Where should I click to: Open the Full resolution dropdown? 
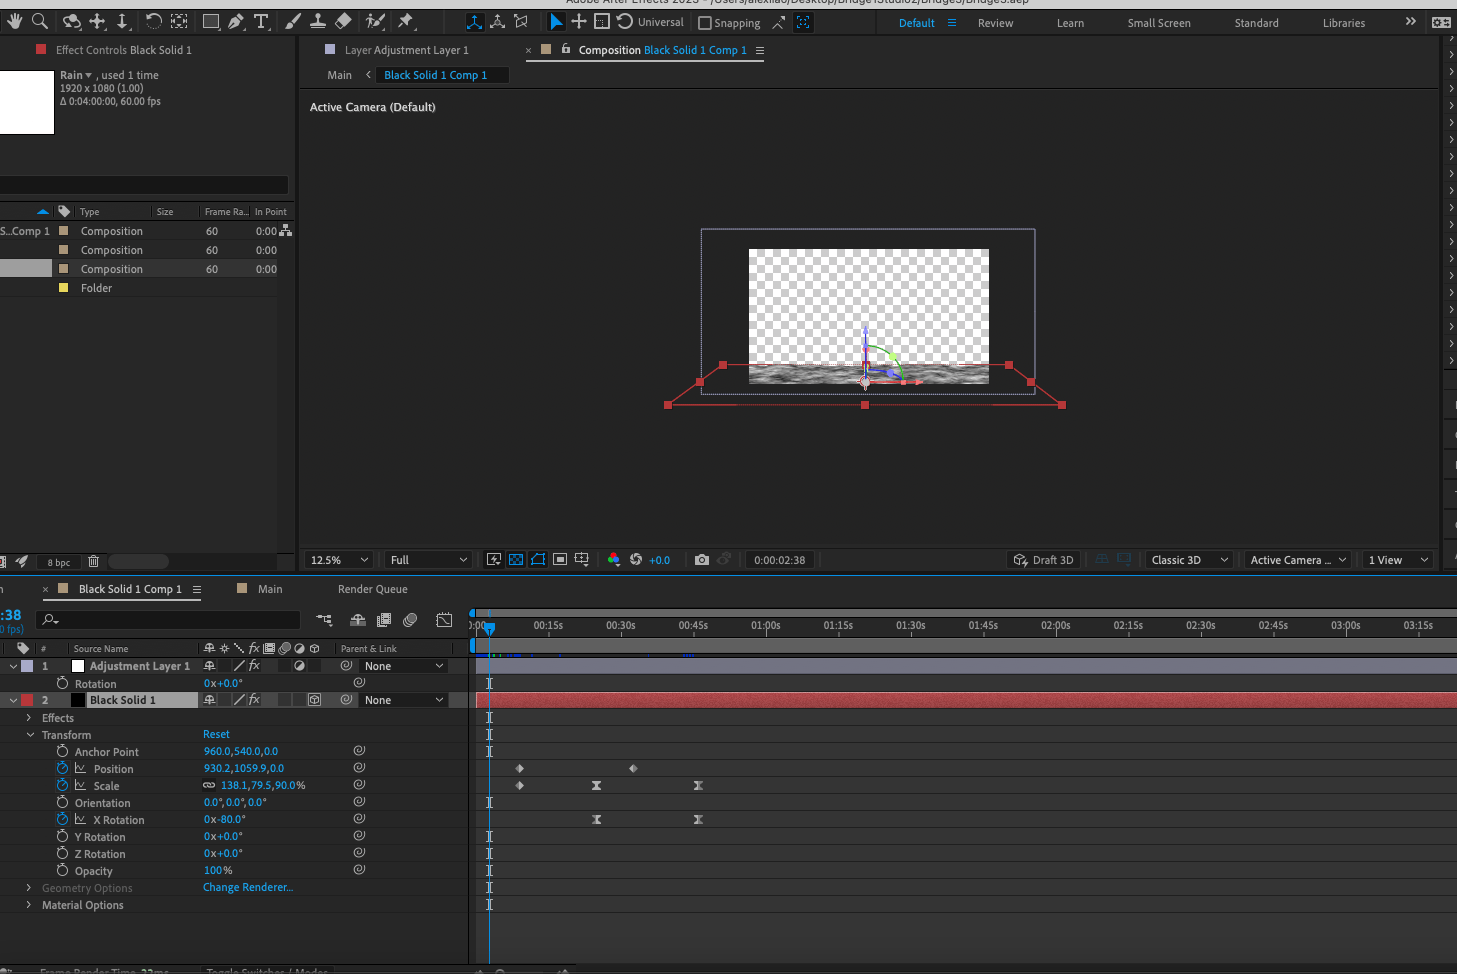[429, 560]
